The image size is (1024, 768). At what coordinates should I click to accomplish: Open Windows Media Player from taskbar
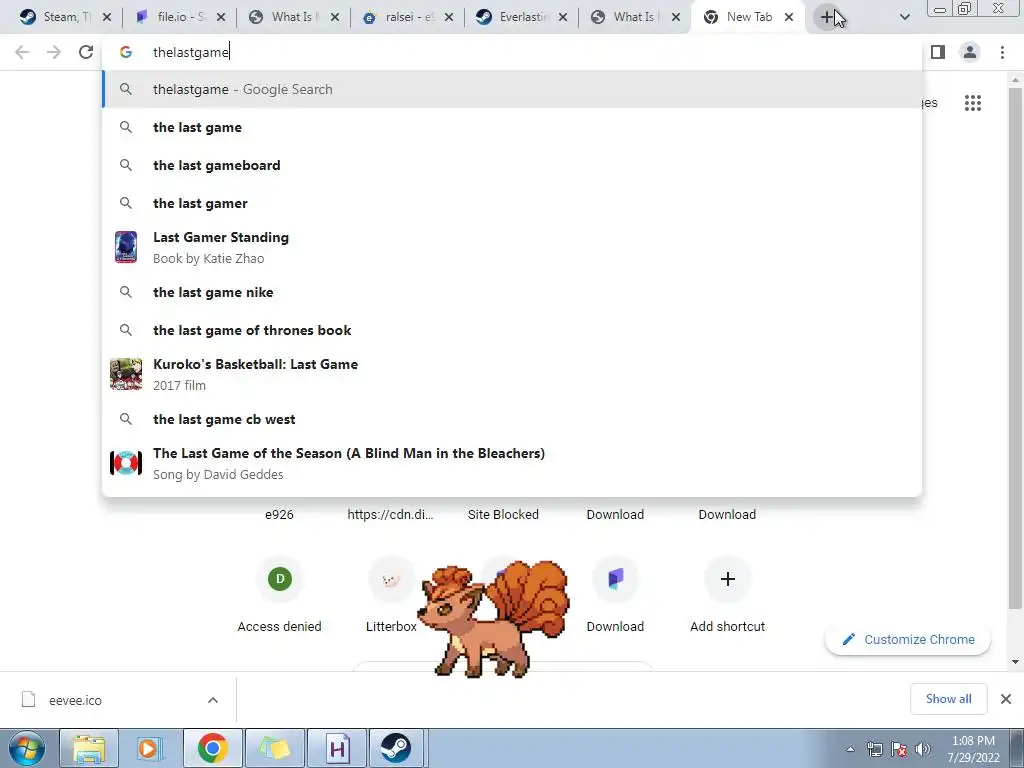(151, 748)
